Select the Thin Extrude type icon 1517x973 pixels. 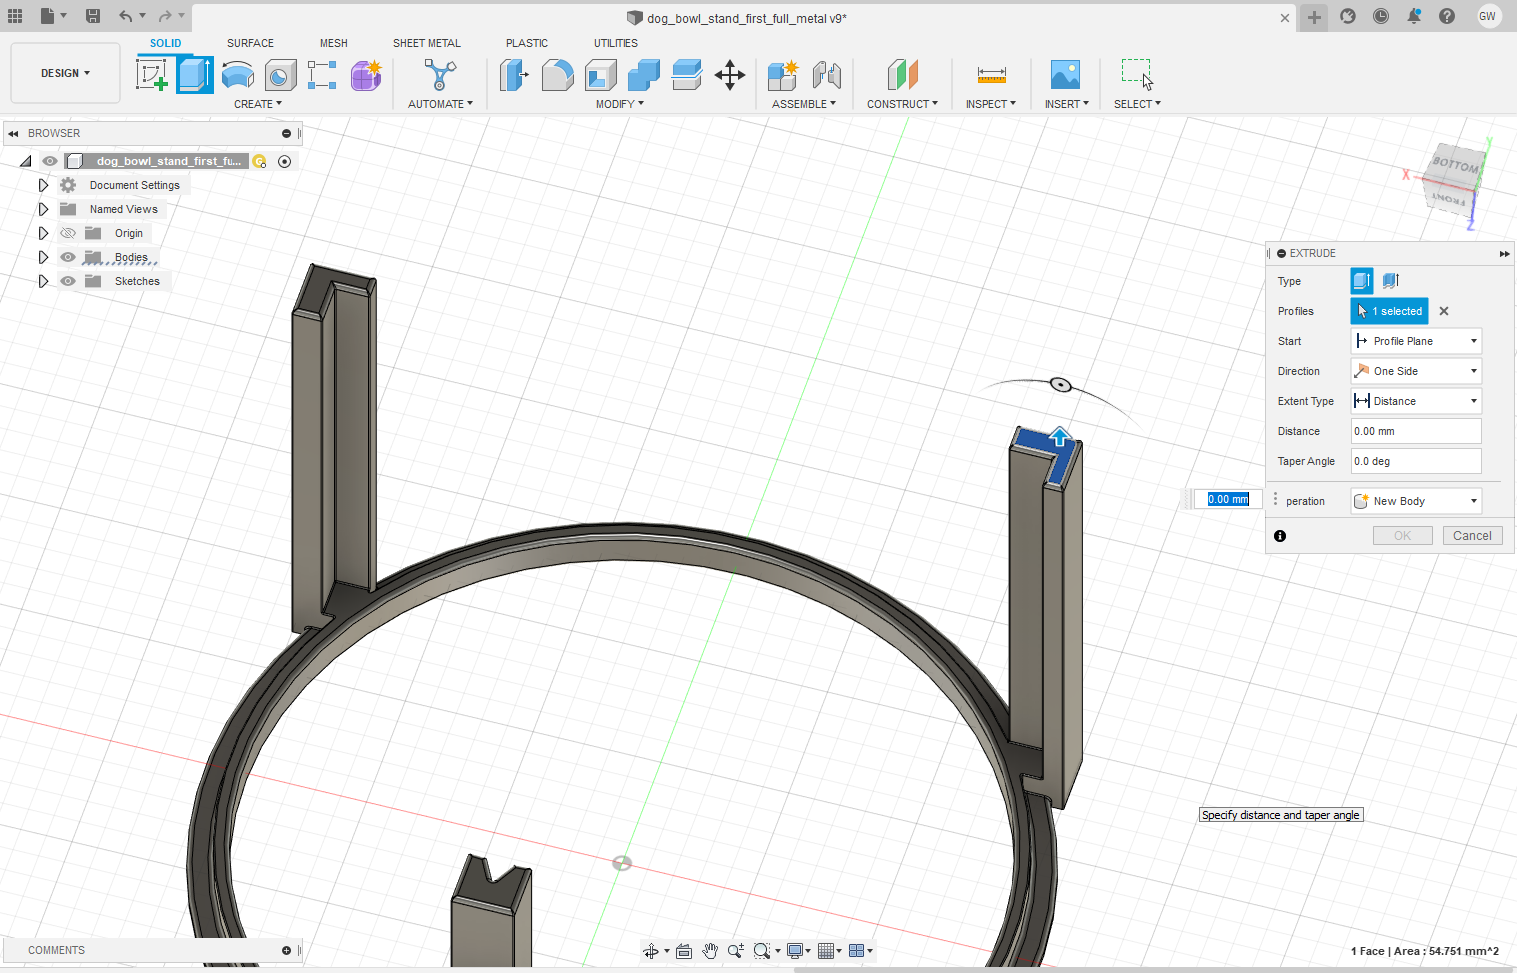pyautogui.click(x=1391, y=281)
